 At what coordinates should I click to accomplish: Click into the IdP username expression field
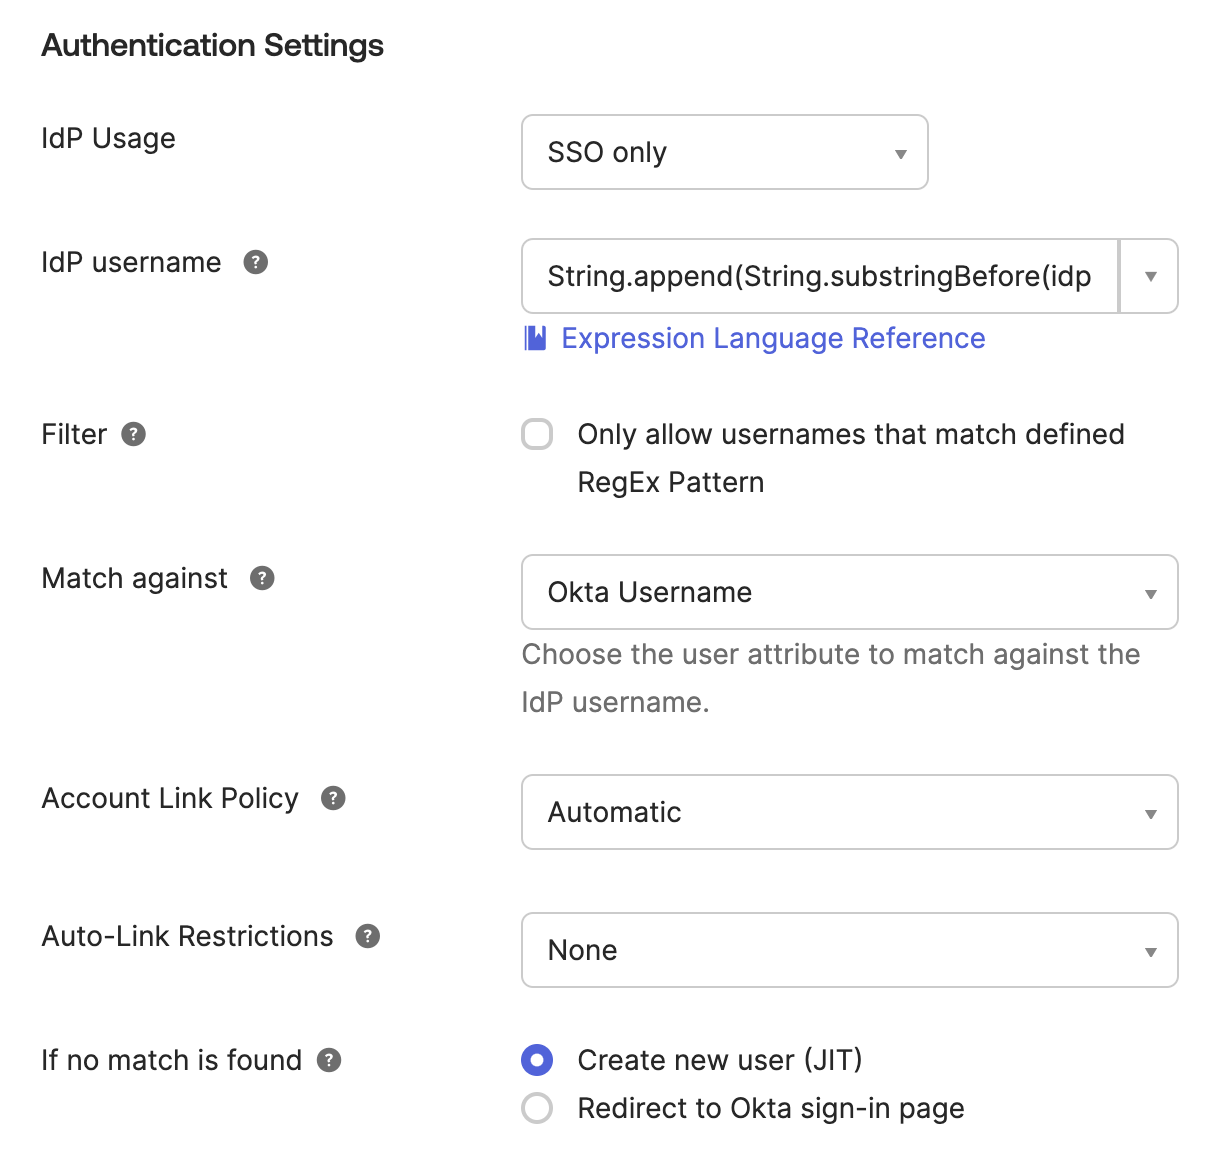(x=819, y=276)
